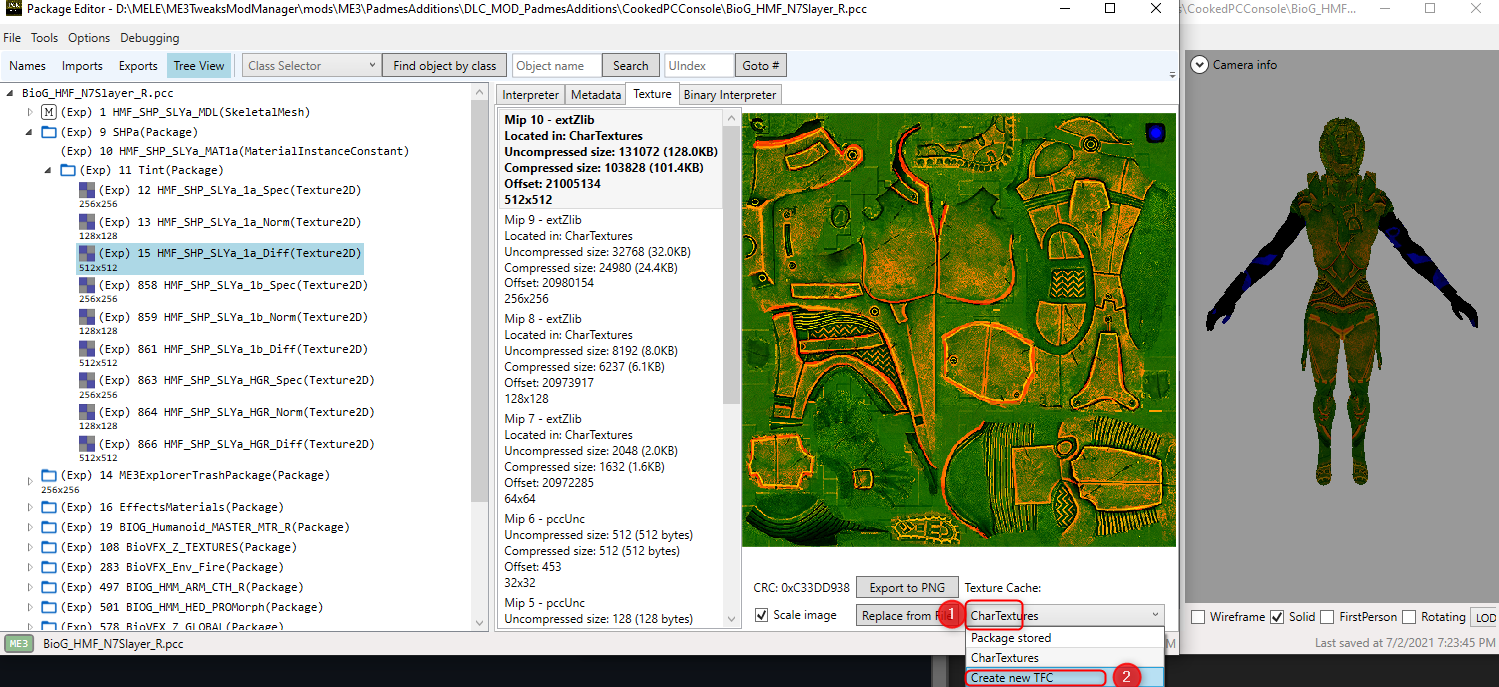Viewport: 1499px width, 687px height.
Task: Click the Object name input field
Action: click(557, 66)
